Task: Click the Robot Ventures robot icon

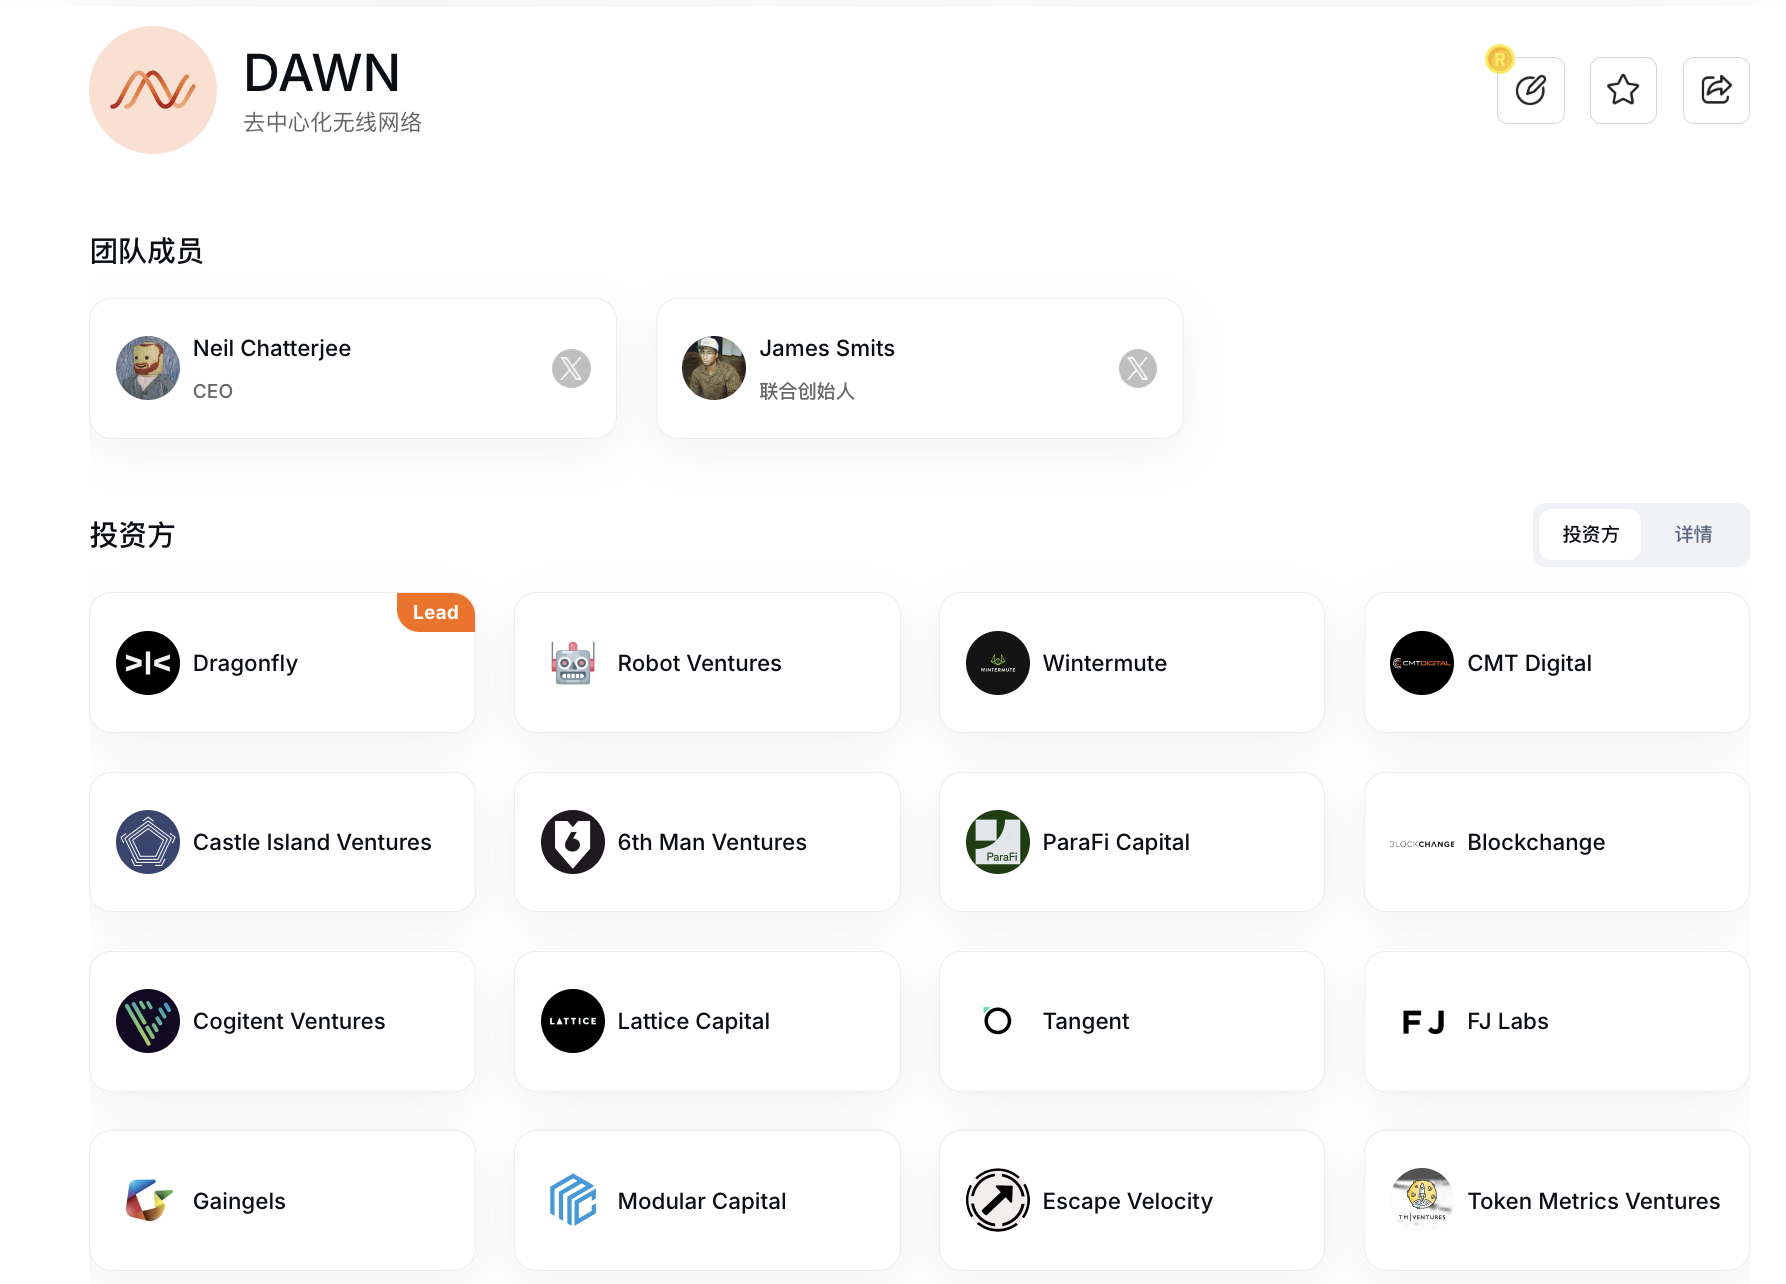Action: pos(573,663)
